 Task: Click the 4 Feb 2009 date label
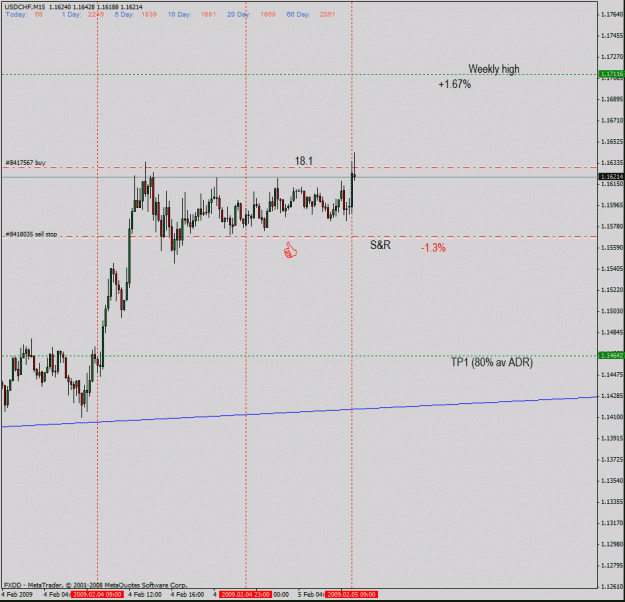(17, 594)
